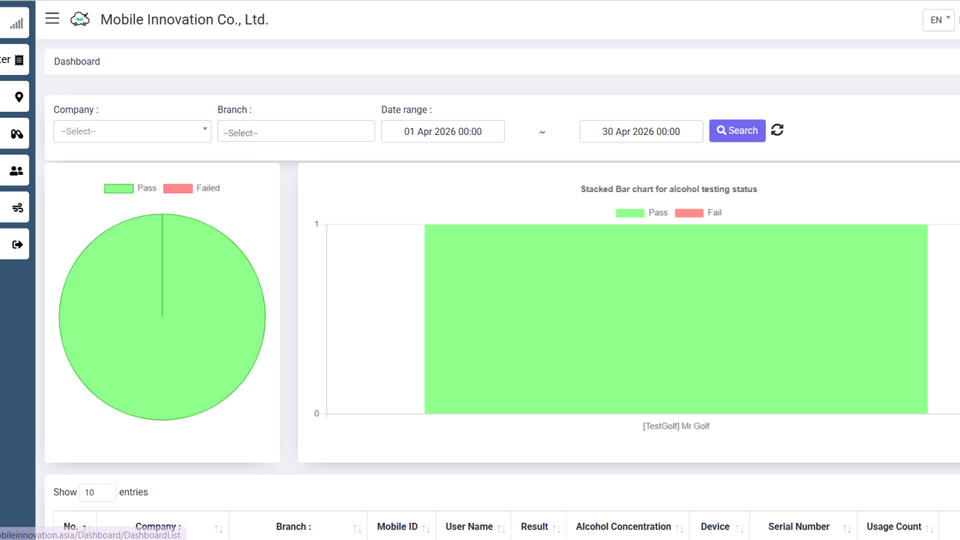Image resolution: width=960 pixels, height=540 pixels.
Task: Open the signal bars sidebar item
Action: coord(16,23)
